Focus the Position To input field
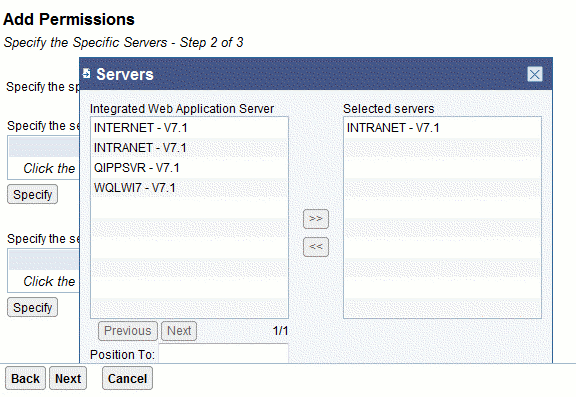The image size is (576, 397). pos(223,353)
